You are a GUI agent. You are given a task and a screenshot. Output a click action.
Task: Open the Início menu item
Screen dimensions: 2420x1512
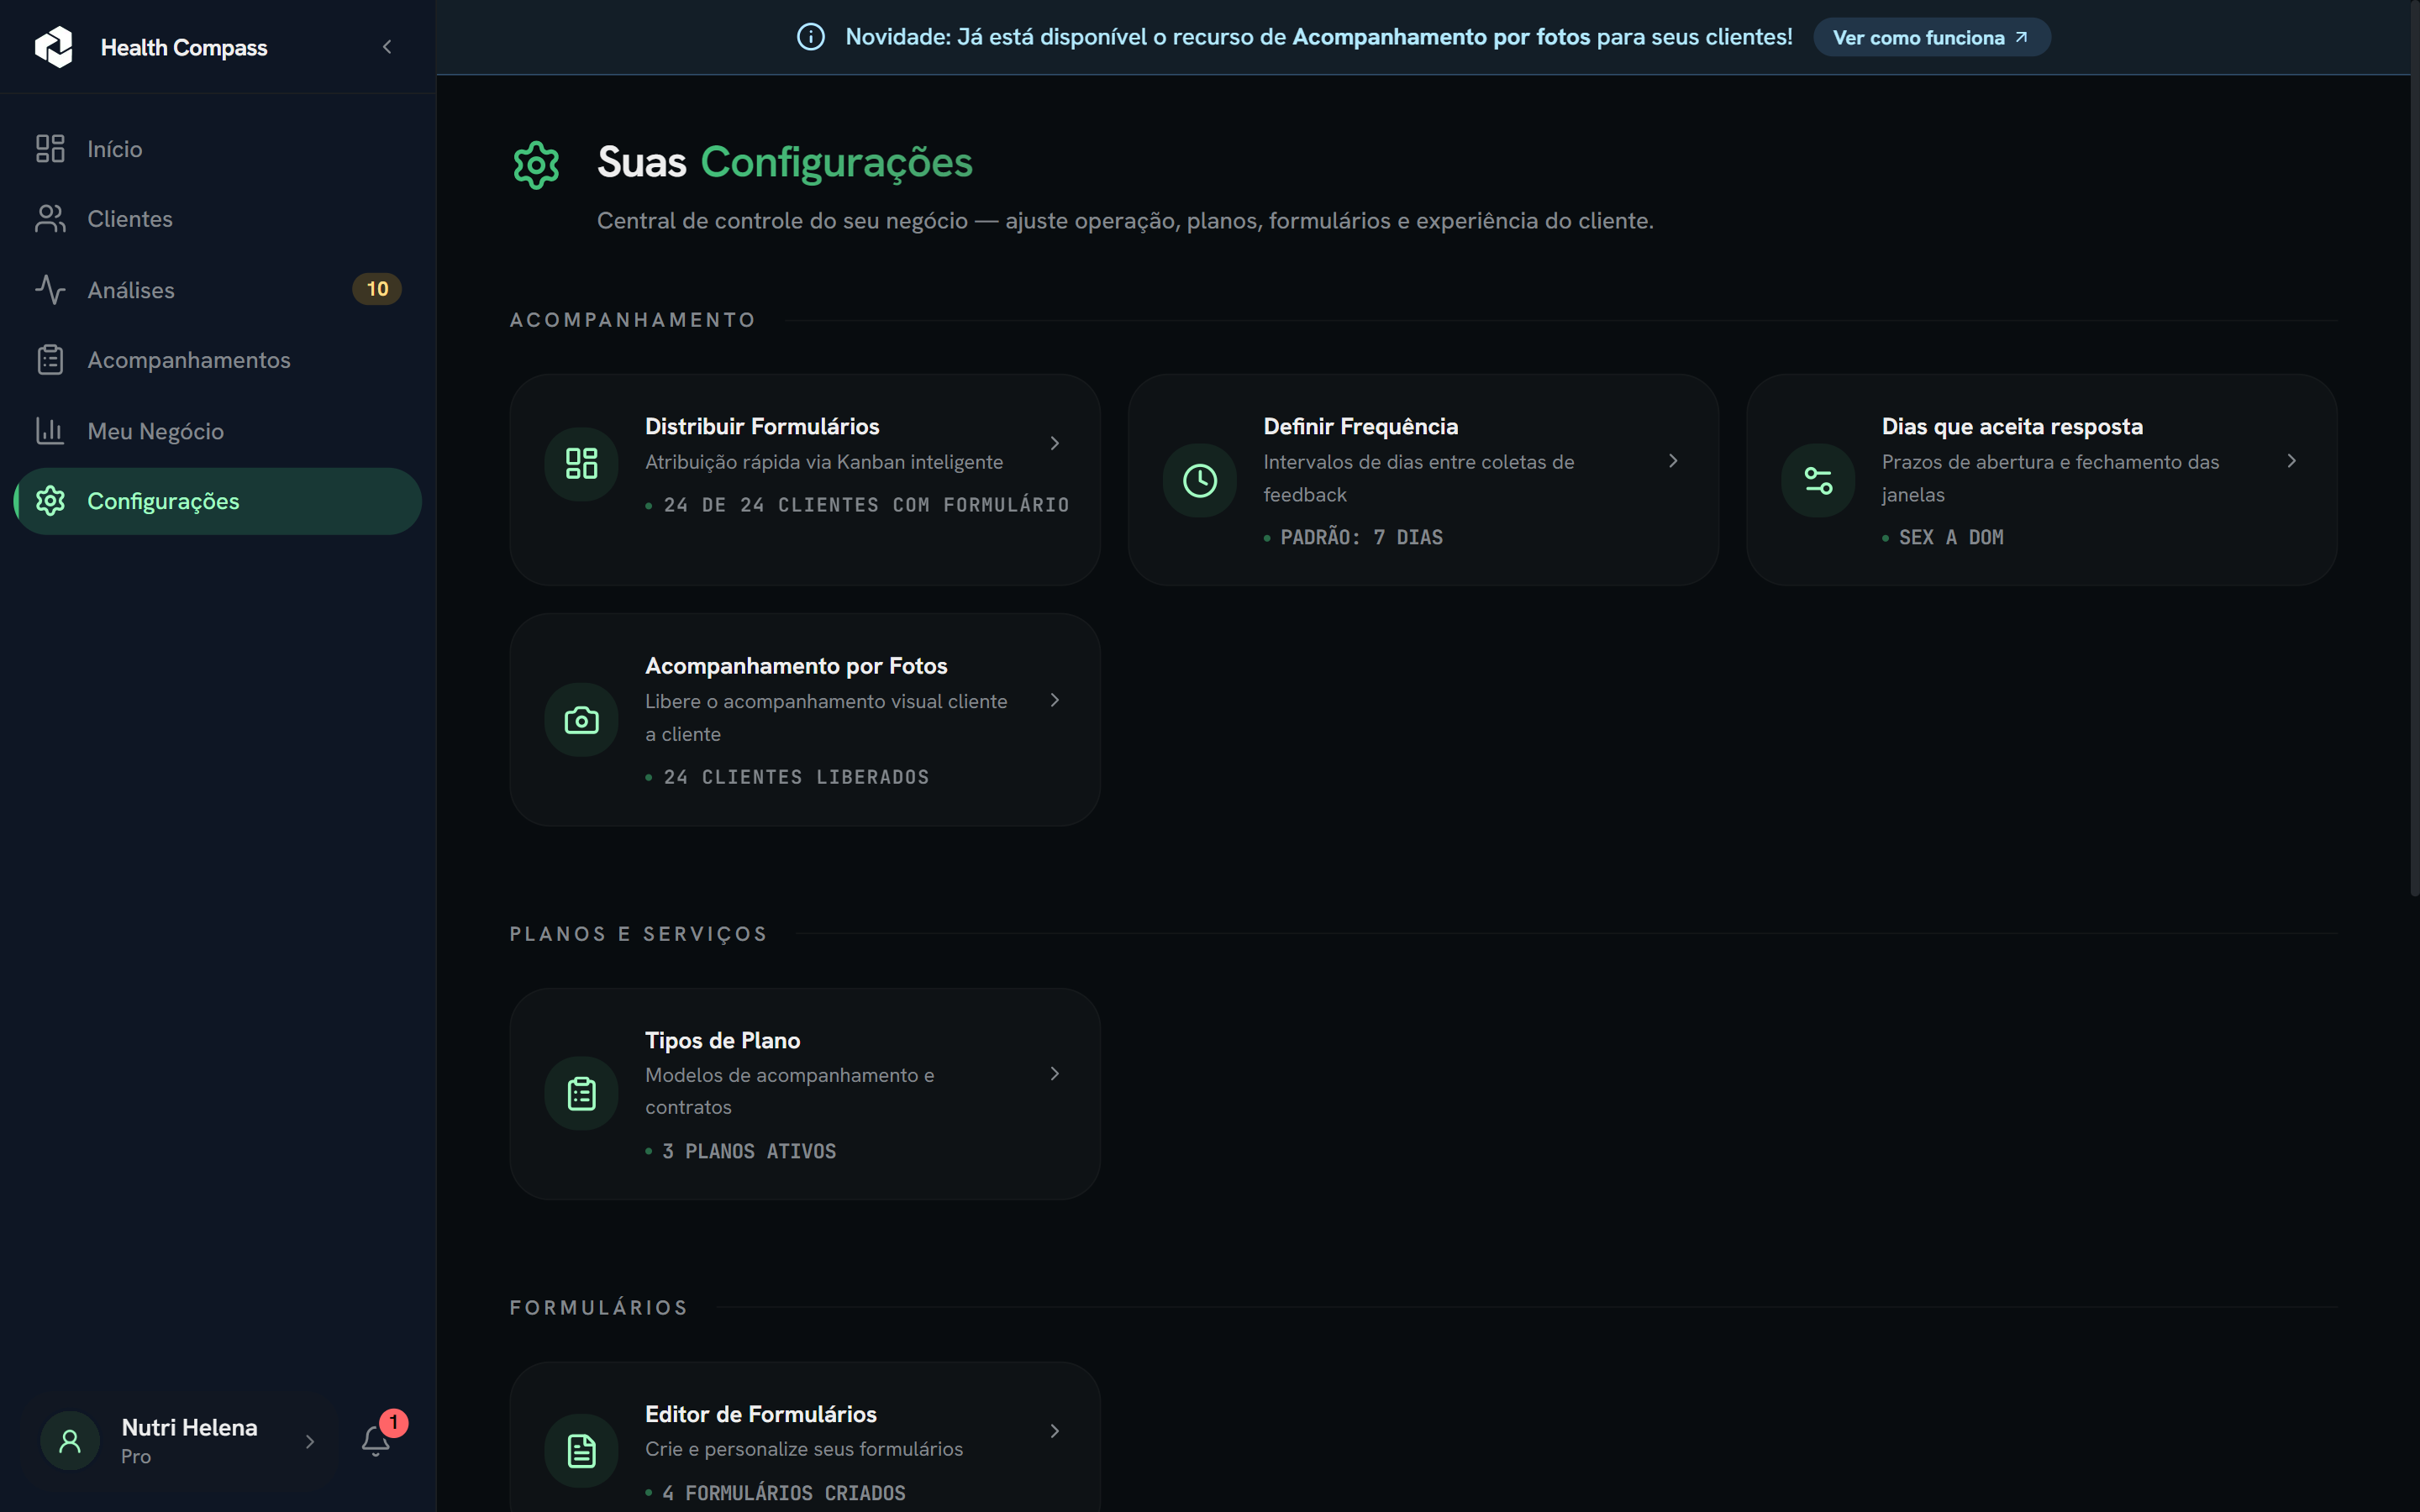[x=218, y=149]
